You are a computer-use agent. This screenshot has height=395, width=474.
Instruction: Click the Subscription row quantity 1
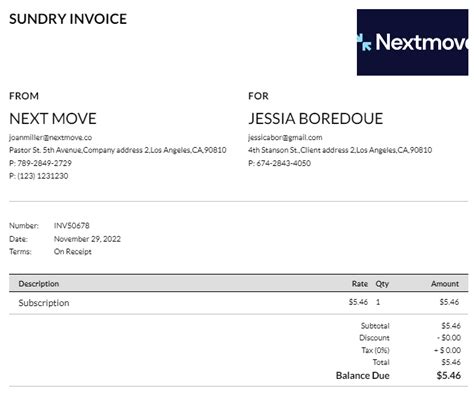point(378,302)
